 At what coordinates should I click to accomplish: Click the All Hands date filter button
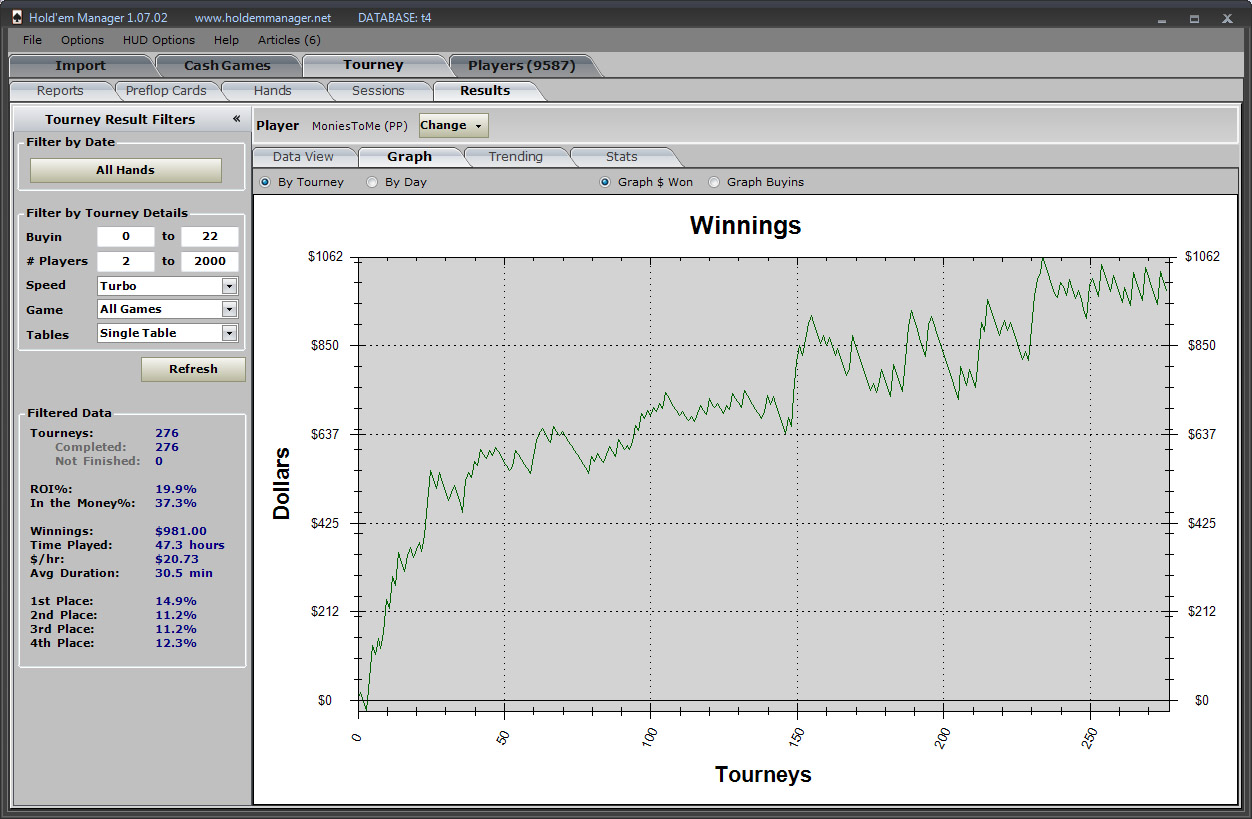click(125, 170)
